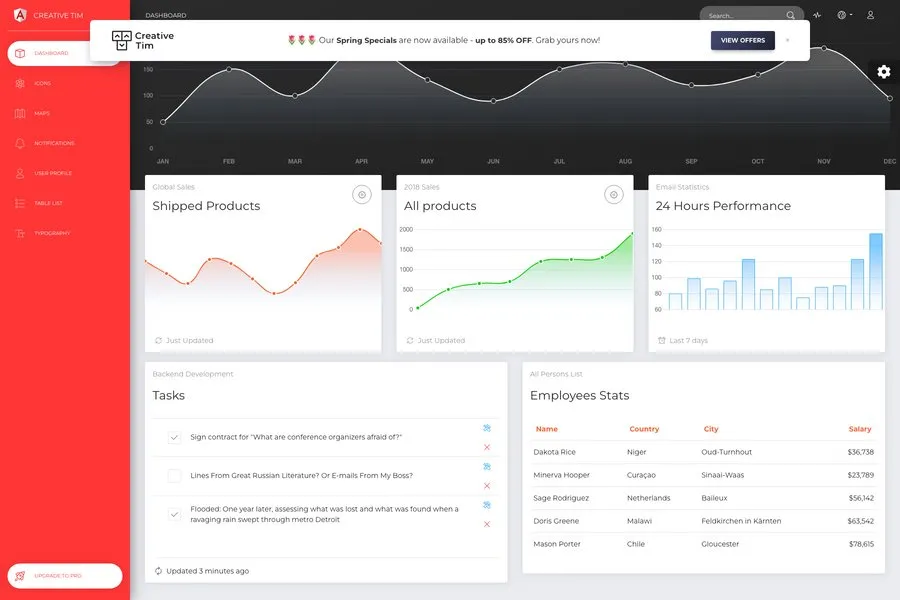Open Table List from the sidebar

48,203
